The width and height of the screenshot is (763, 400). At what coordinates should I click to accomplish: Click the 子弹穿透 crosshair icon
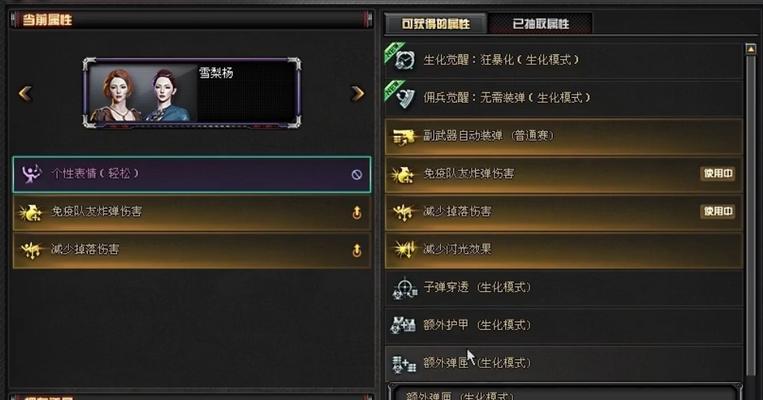pyautogui.click(x=405, y=288)
